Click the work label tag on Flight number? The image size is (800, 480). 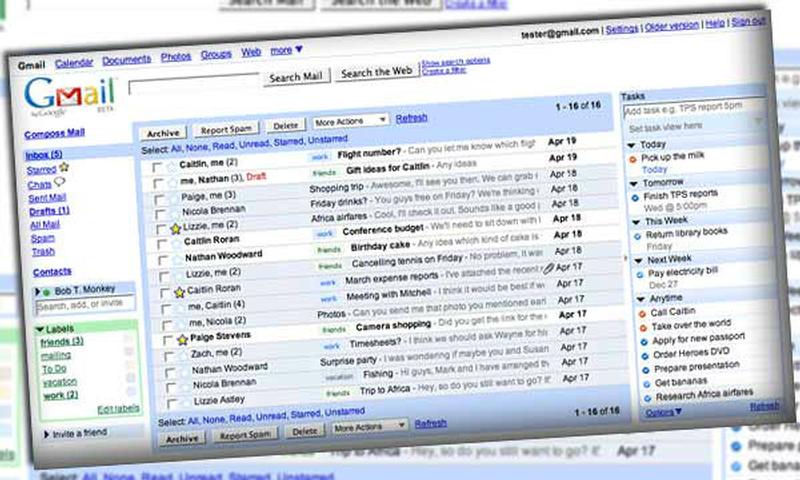click(320, 157)
